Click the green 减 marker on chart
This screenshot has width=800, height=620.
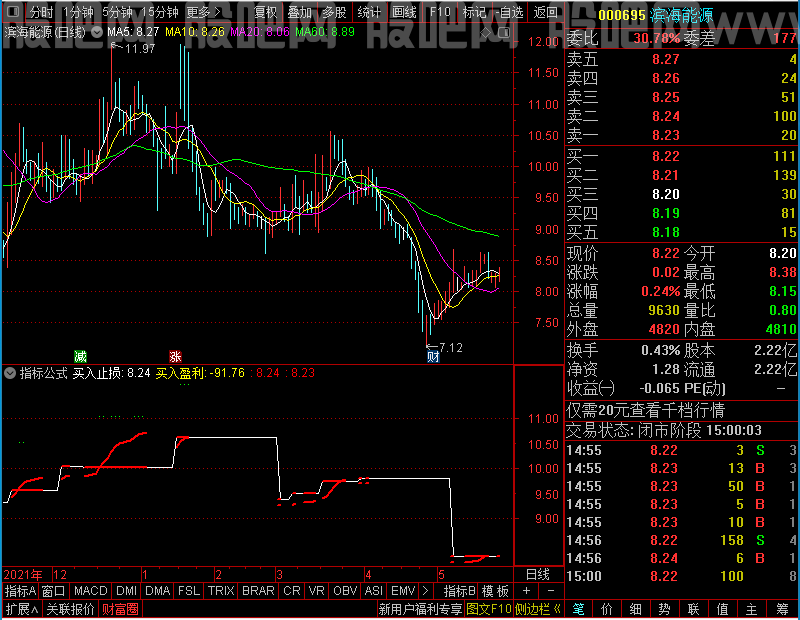point(80,356)
